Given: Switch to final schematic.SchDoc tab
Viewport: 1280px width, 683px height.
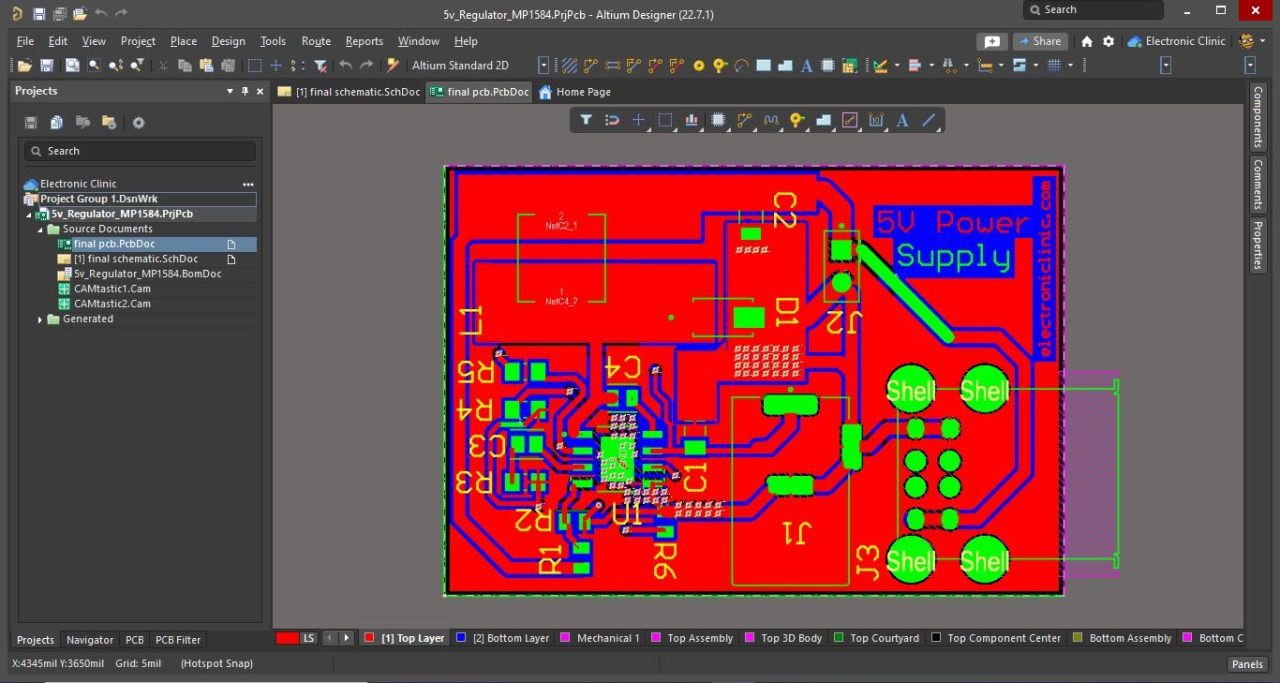Looking at the screenshot, I should click(349, 91).
